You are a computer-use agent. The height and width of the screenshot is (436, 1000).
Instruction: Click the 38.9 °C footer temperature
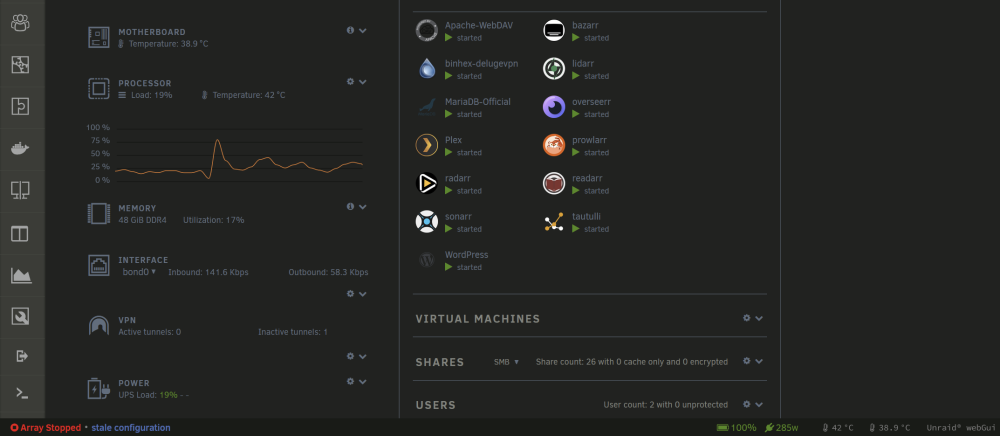pos(889,428)
